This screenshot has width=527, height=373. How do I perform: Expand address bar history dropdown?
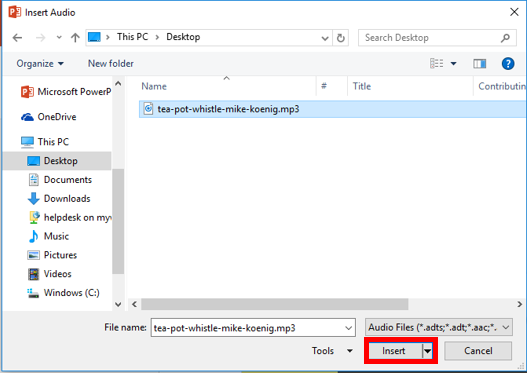(325, 38)
